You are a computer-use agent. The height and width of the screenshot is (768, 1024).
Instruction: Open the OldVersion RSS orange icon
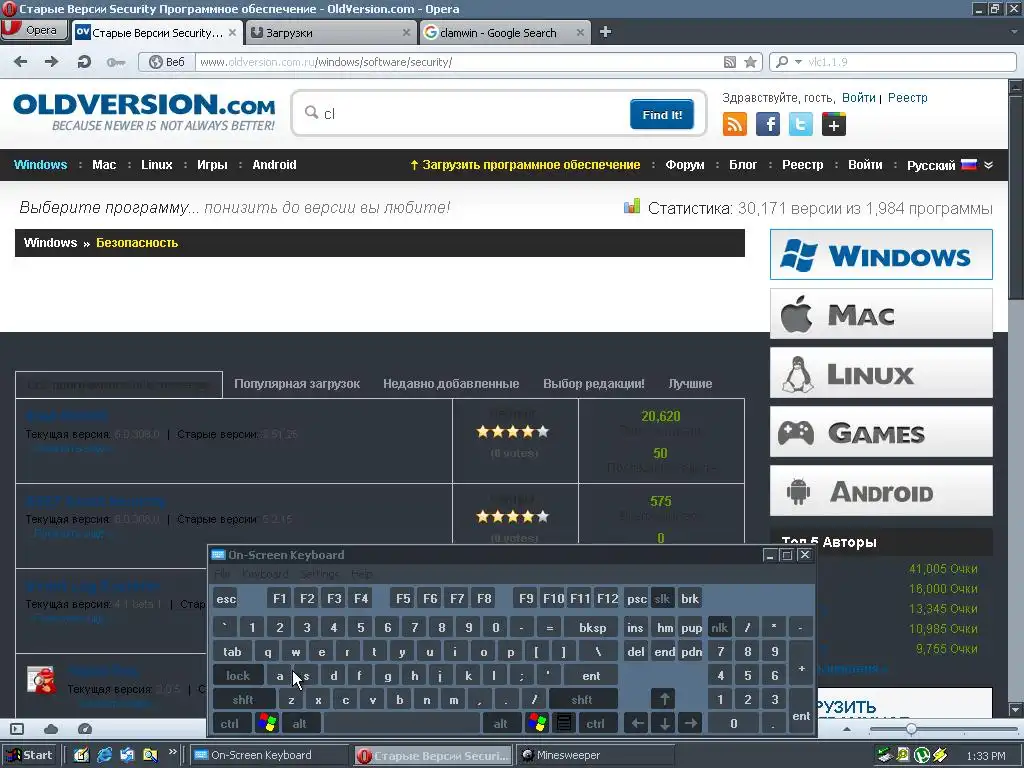click(x=735, y=123)
